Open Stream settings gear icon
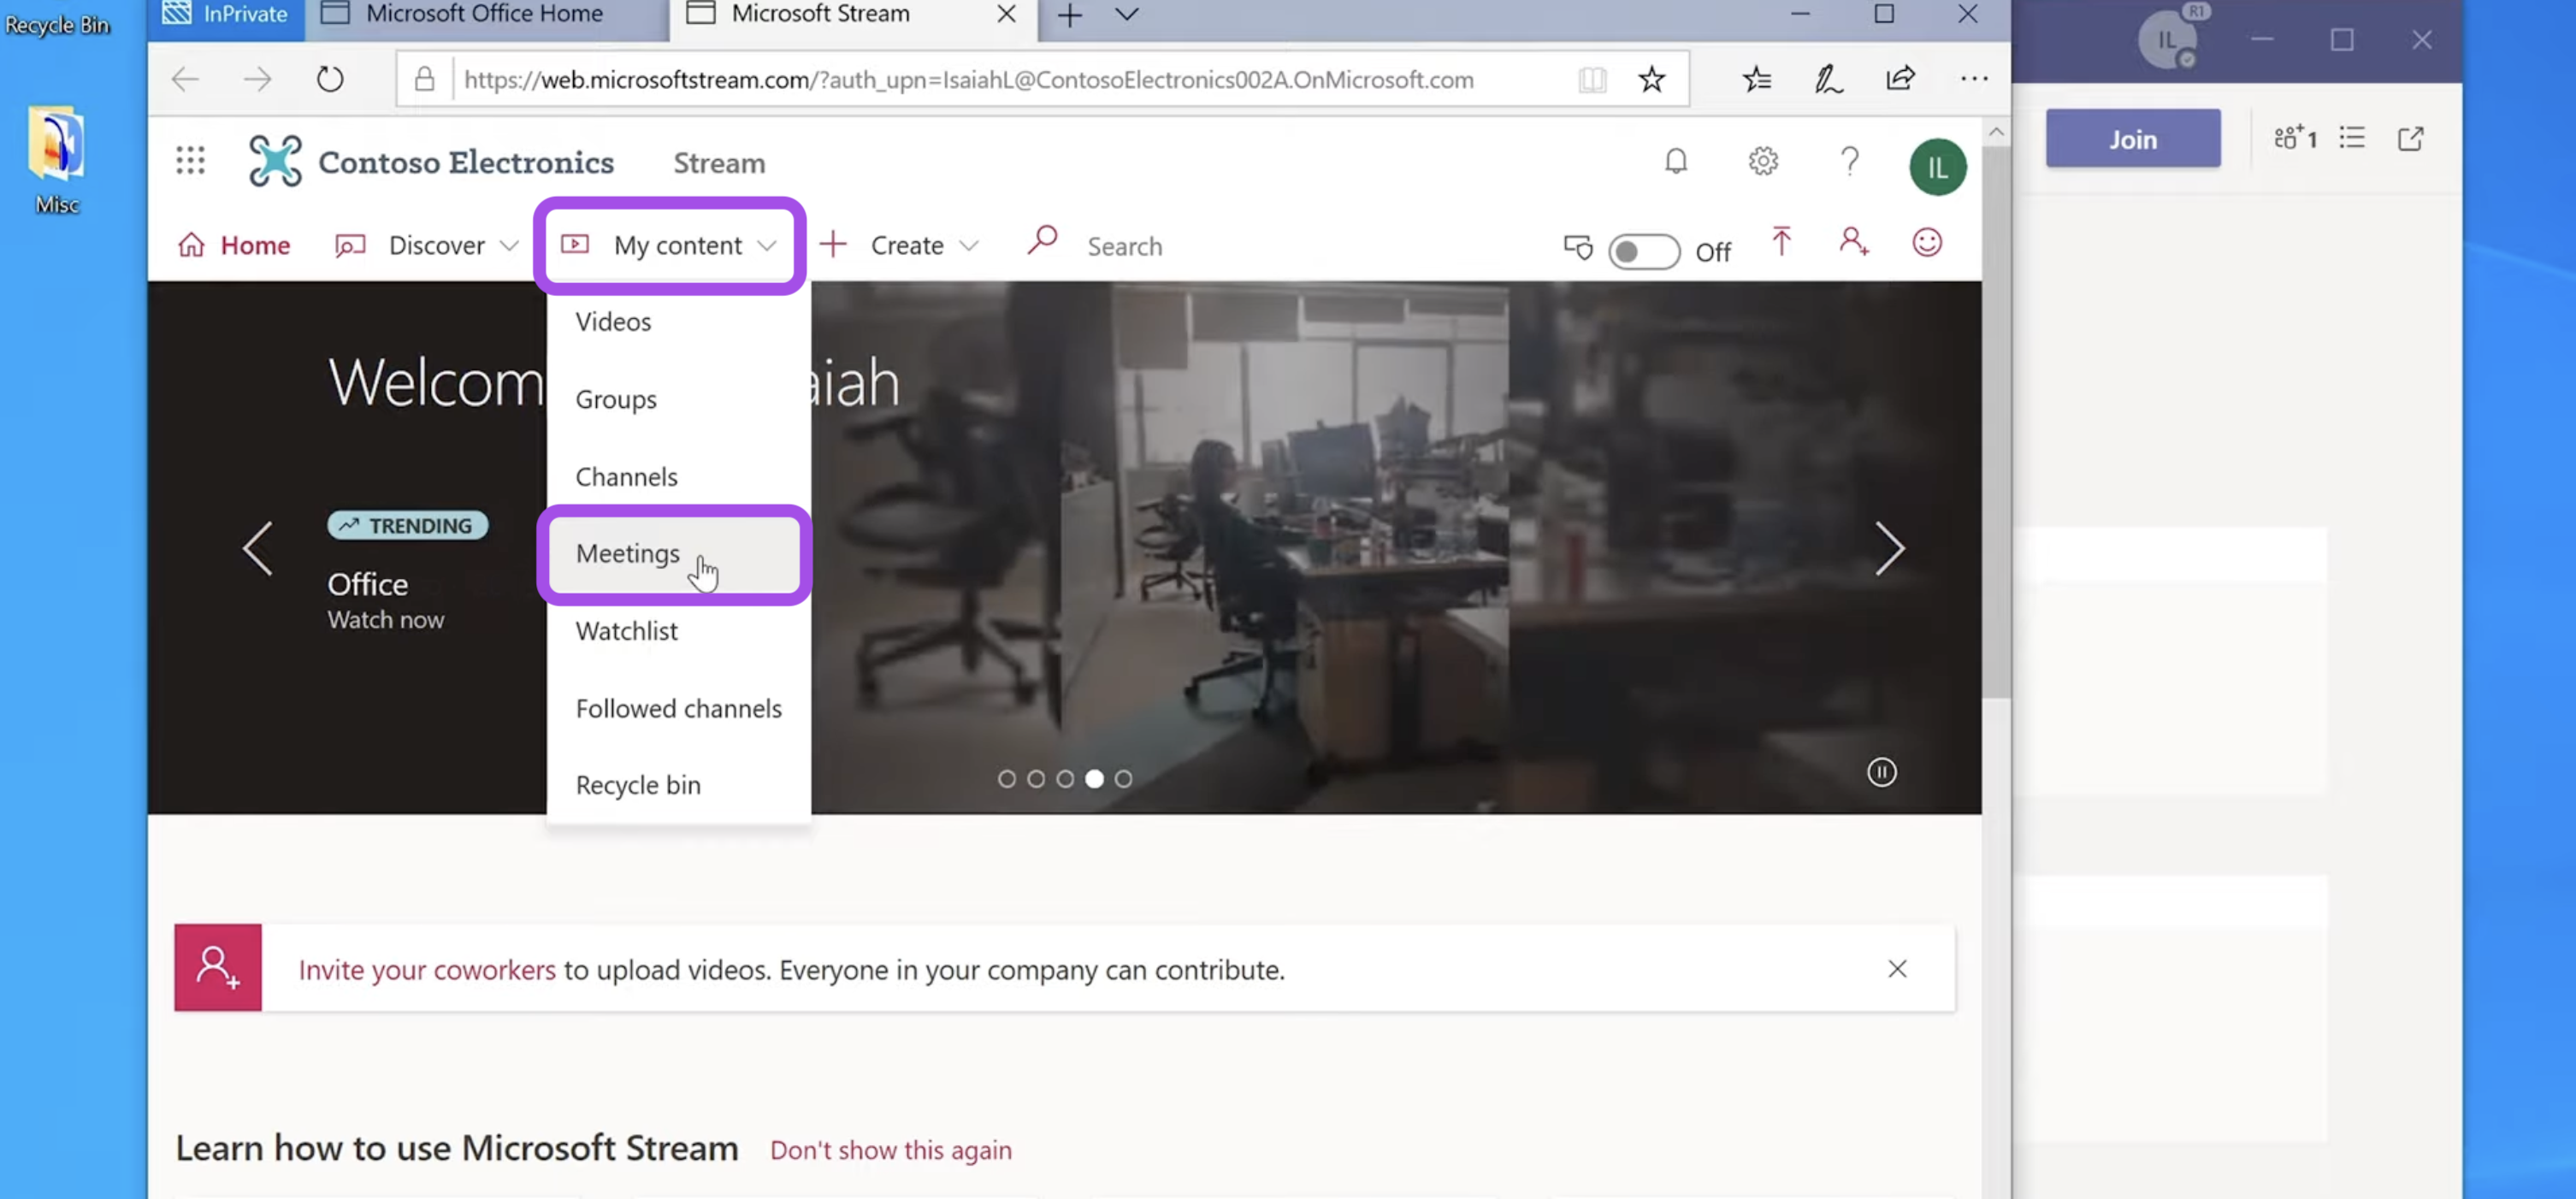2576x1199 pixels. pos(1762,161)
